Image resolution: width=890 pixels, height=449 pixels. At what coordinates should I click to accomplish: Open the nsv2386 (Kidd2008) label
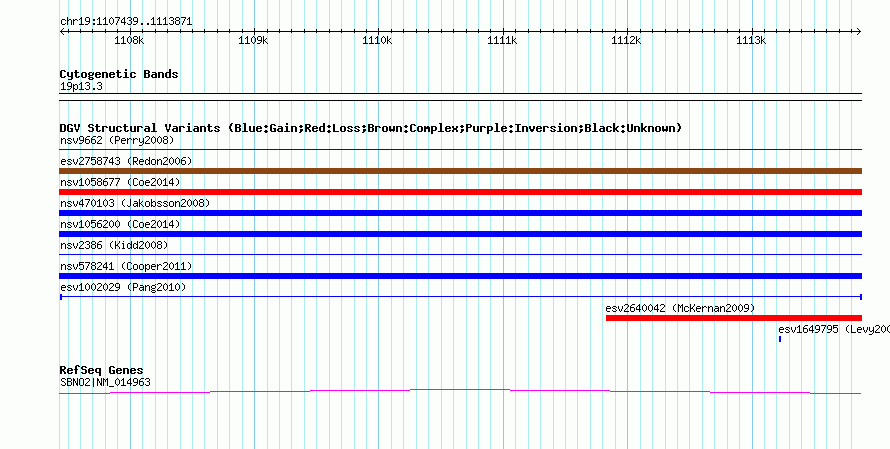(x=114, y=245)
